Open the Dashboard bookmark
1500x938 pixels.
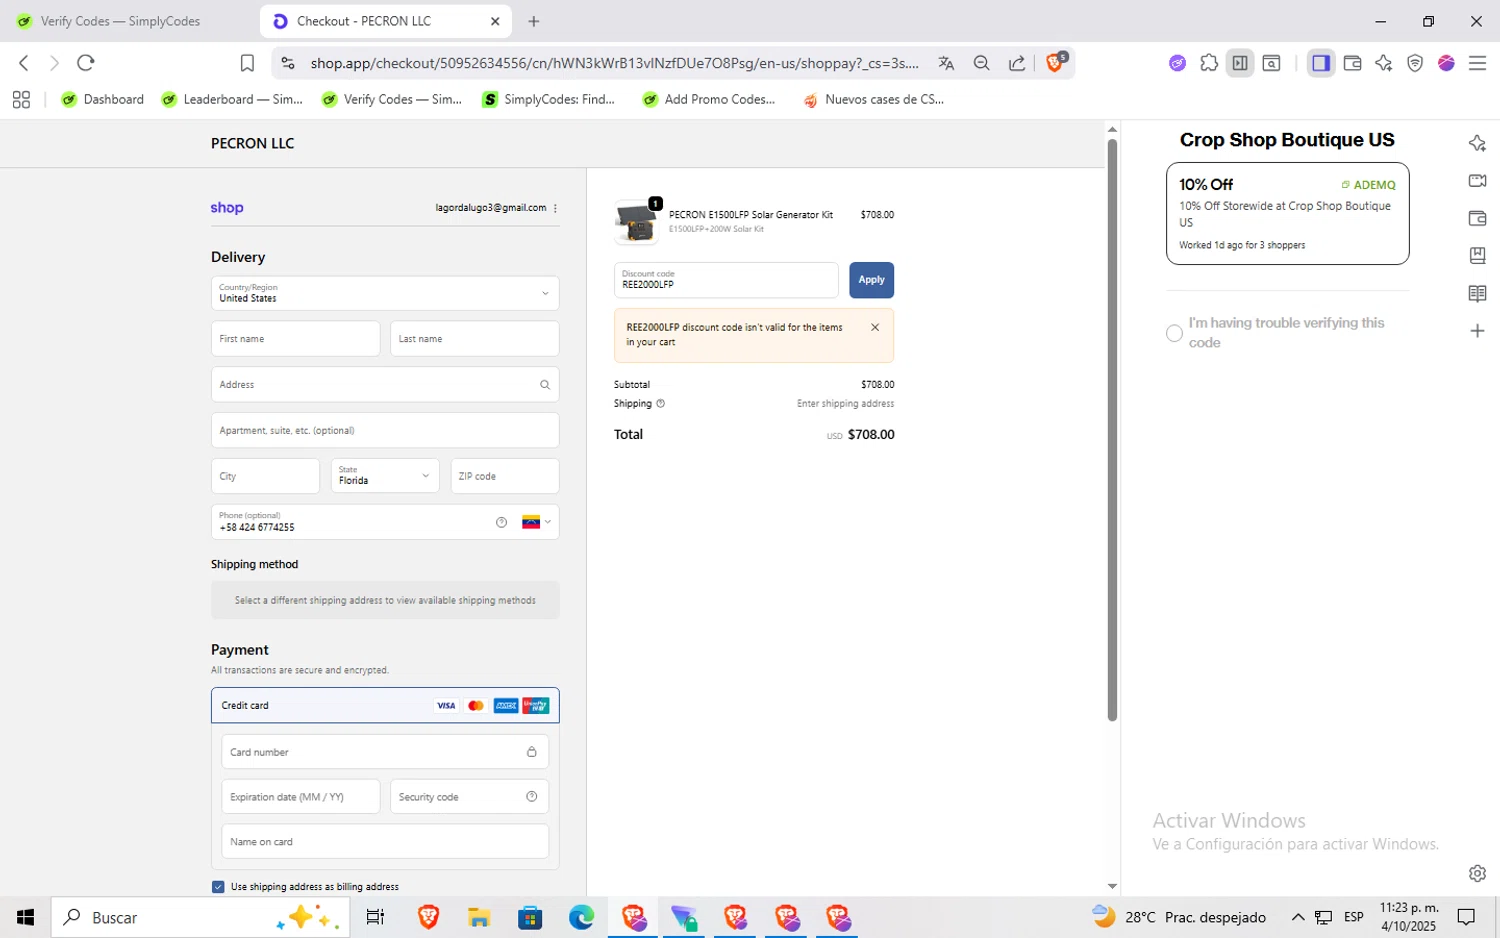103,99
